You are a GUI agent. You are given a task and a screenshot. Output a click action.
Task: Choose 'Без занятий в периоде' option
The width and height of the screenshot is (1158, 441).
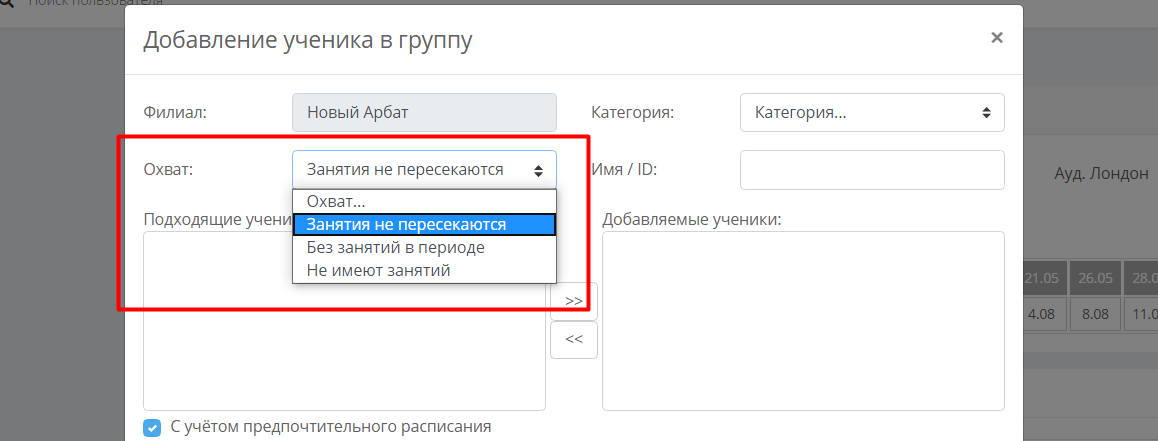click(425, 247)
